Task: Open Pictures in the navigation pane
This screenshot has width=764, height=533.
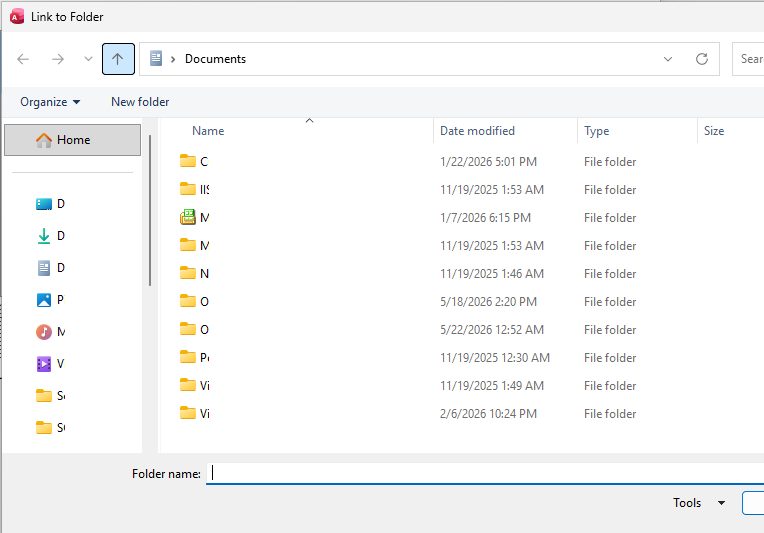Action: 51,300
